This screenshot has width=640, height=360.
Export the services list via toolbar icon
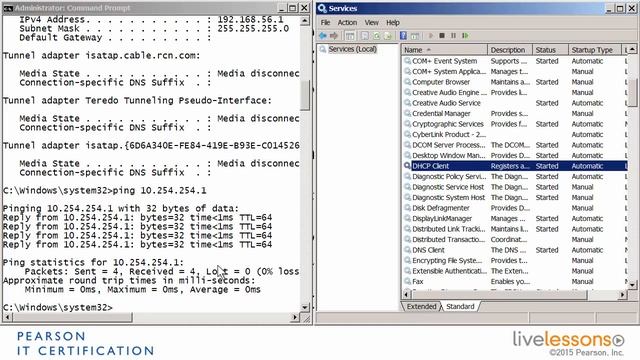pyautogui.click(x=388, y=36)
